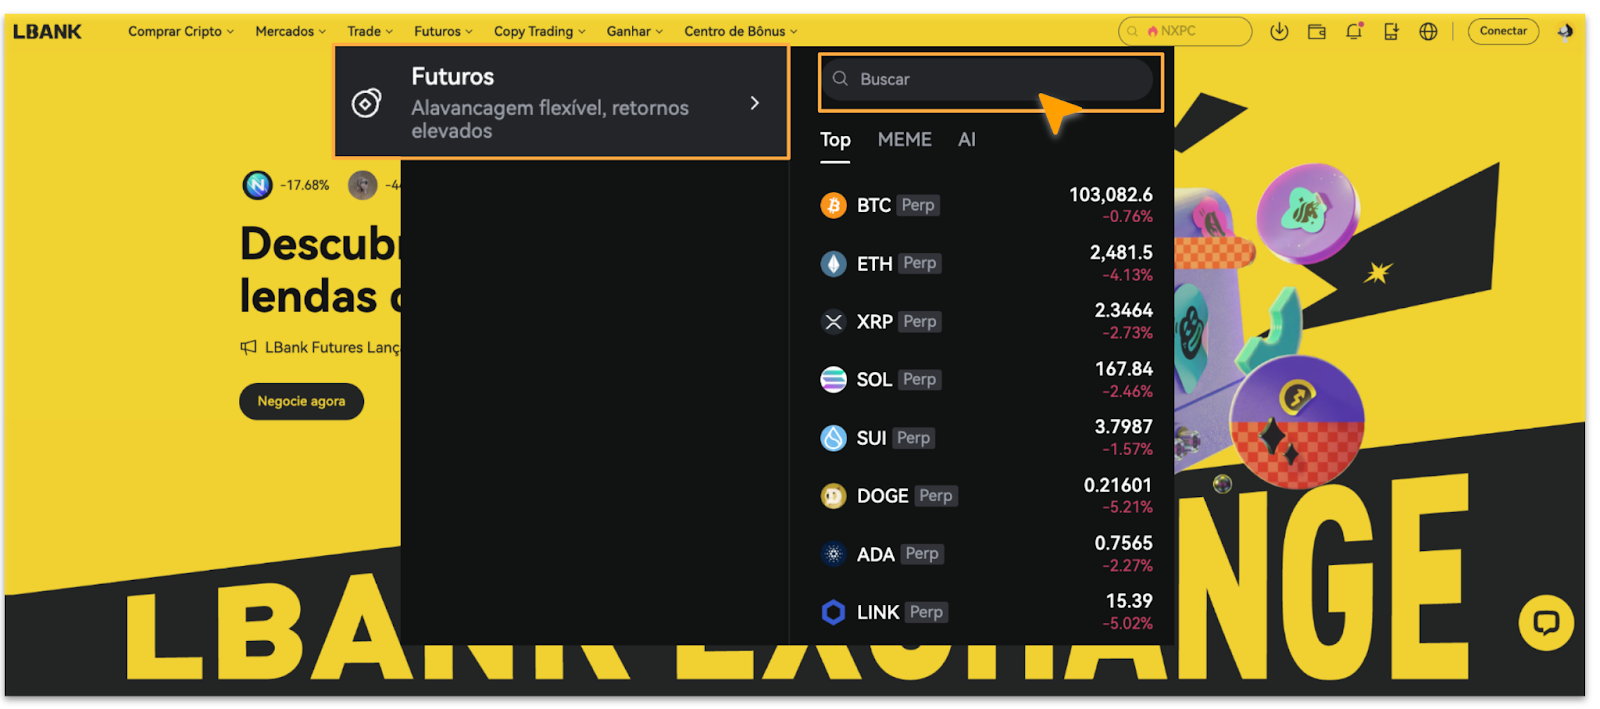The height and width of the screenshot is (709, 1600).
Task: Expand the Copy Trading menu
Action: point(540,31)
